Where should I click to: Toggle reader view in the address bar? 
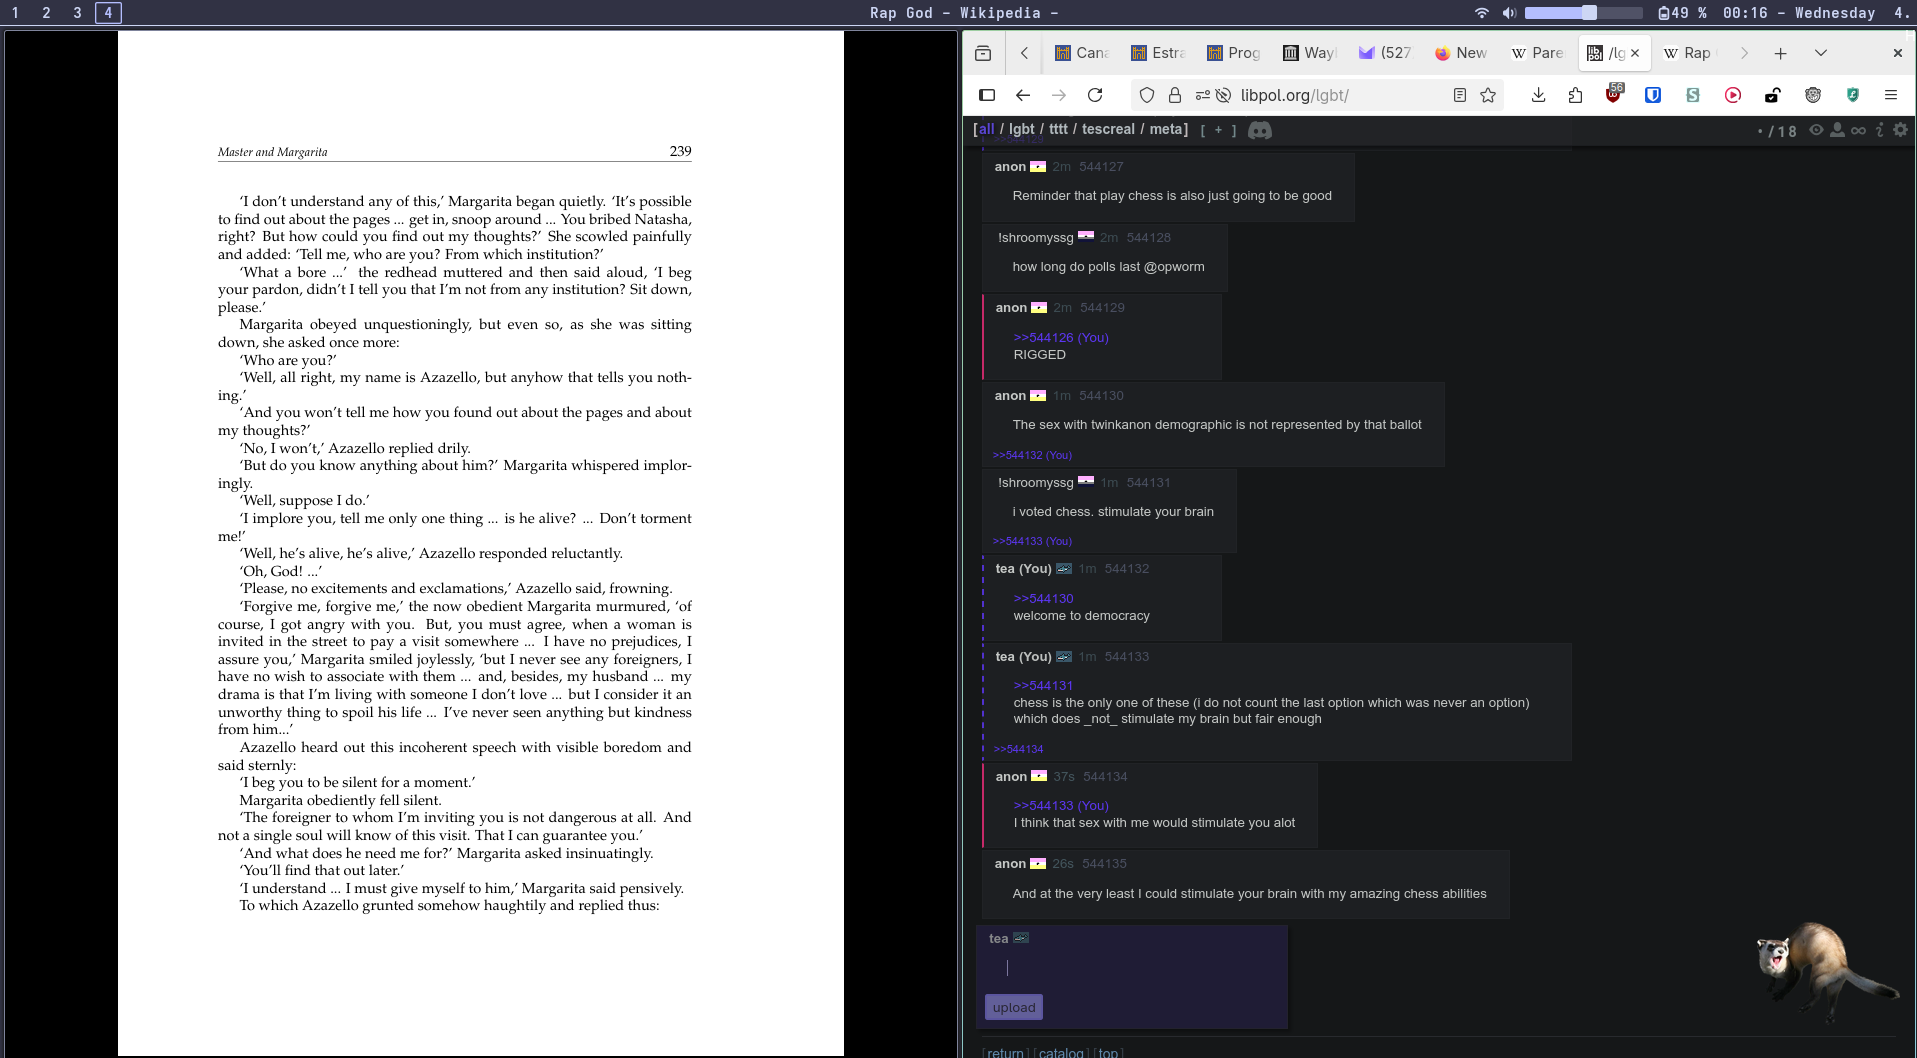(1460, 95)
